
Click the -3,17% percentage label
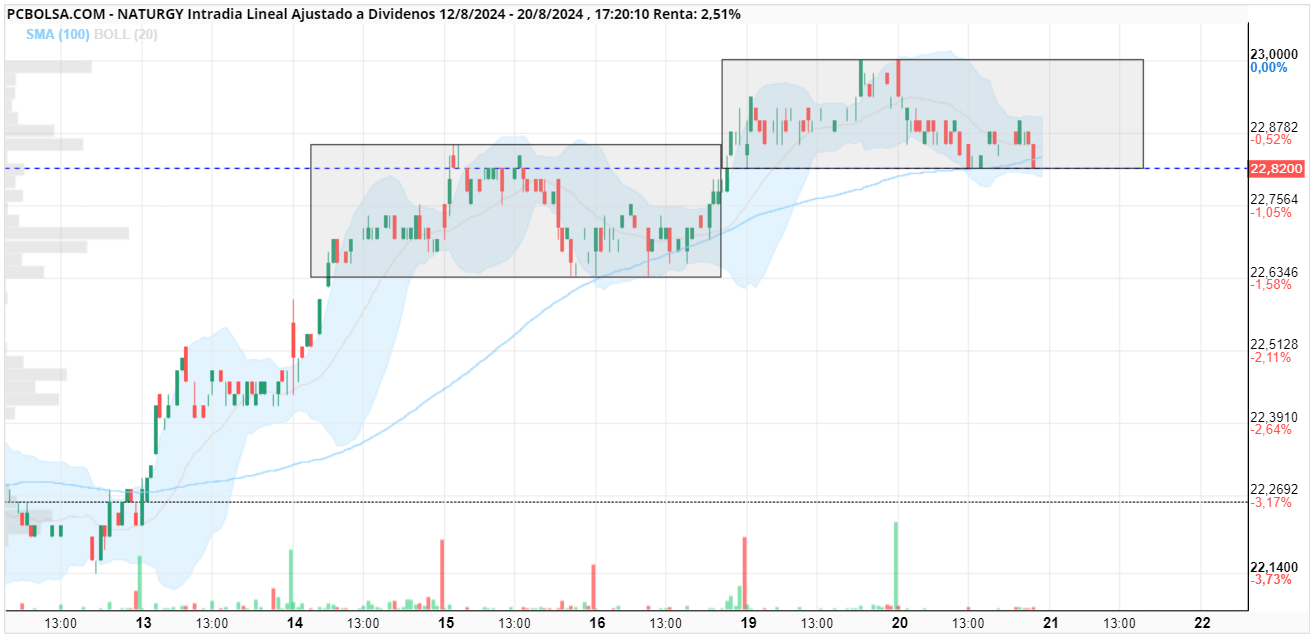pos(1271,502)
